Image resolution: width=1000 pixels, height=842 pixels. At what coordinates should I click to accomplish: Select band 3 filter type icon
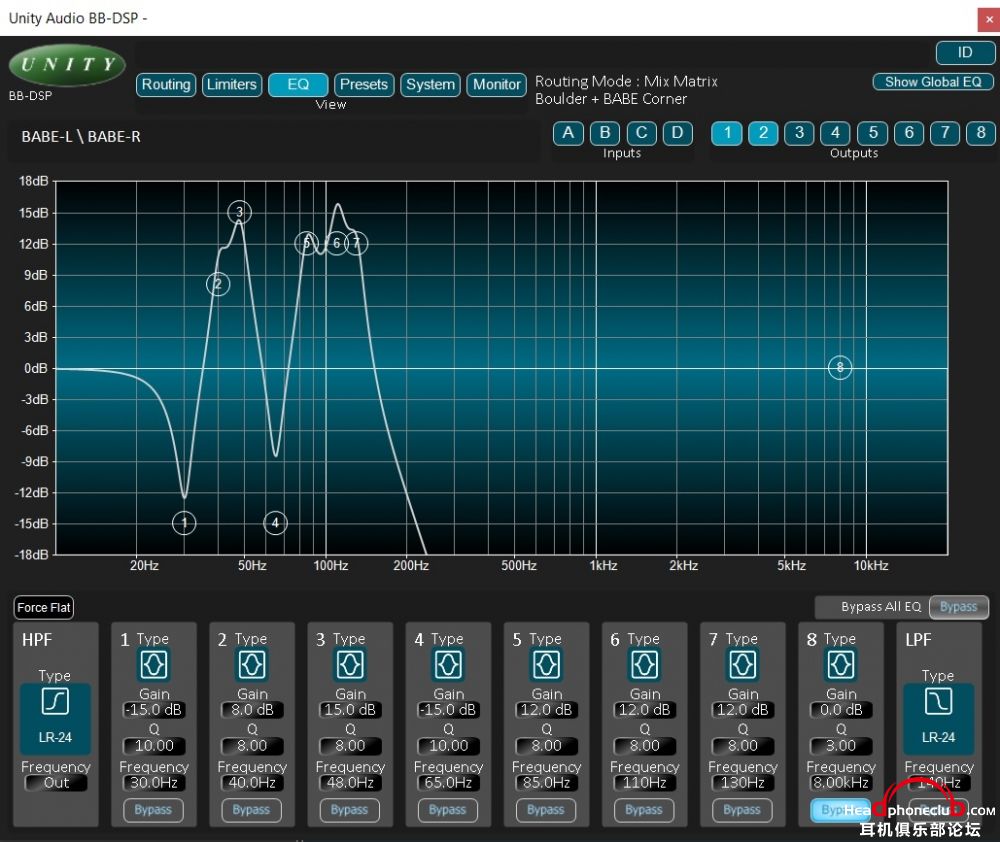tap(350, 665)
